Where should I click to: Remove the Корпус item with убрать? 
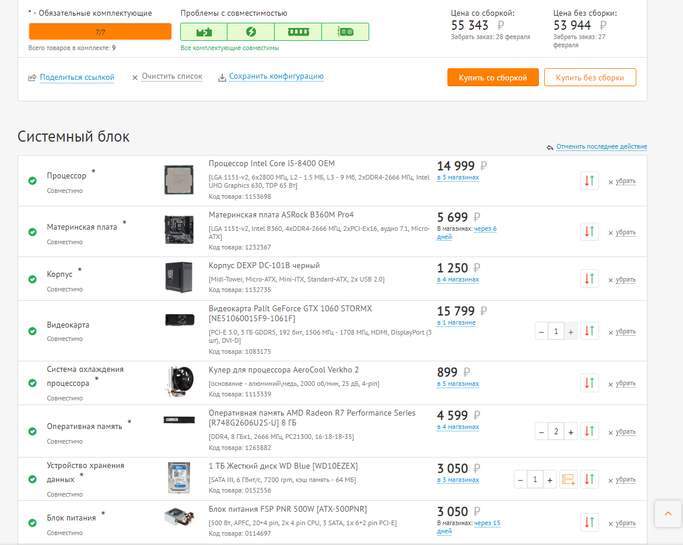pyautogui.click(x=626, y=279)
